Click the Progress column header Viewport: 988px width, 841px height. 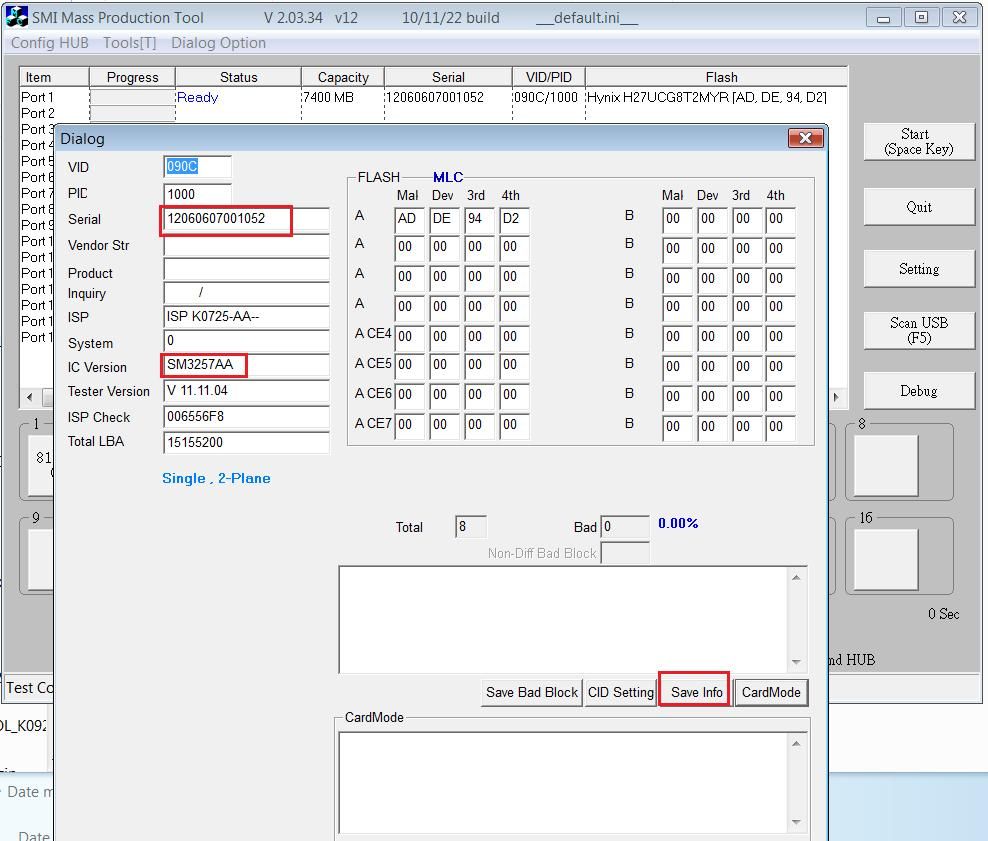[x=132, y=77]
